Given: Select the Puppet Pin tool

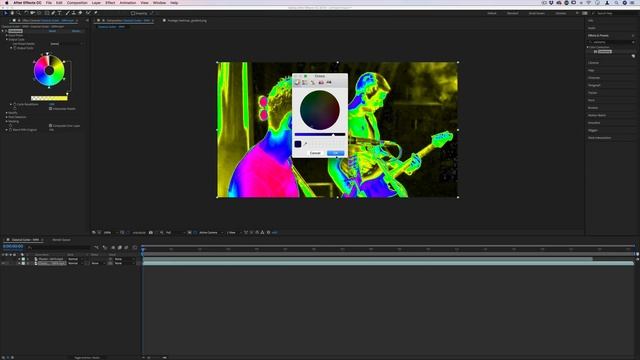Looking at the screenshot, I should (96, 13).
